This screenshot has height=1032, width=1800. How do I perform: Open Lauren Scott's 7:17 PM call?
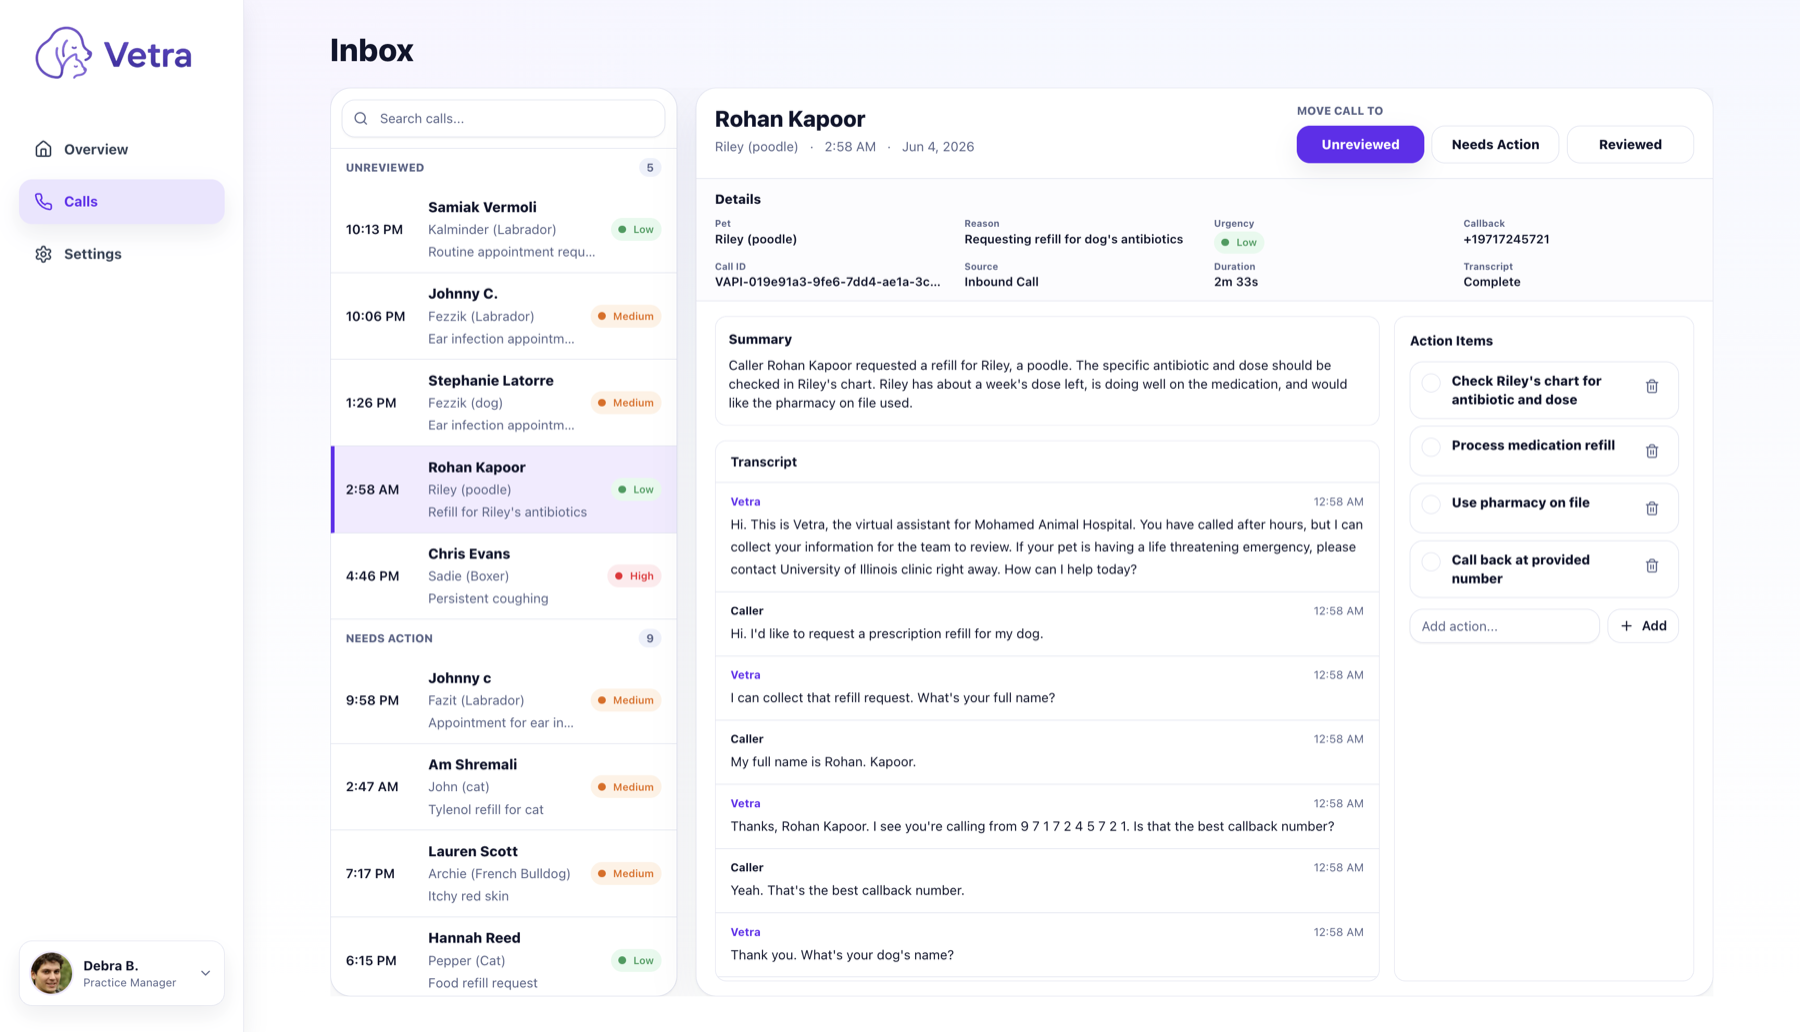(504, 873)
